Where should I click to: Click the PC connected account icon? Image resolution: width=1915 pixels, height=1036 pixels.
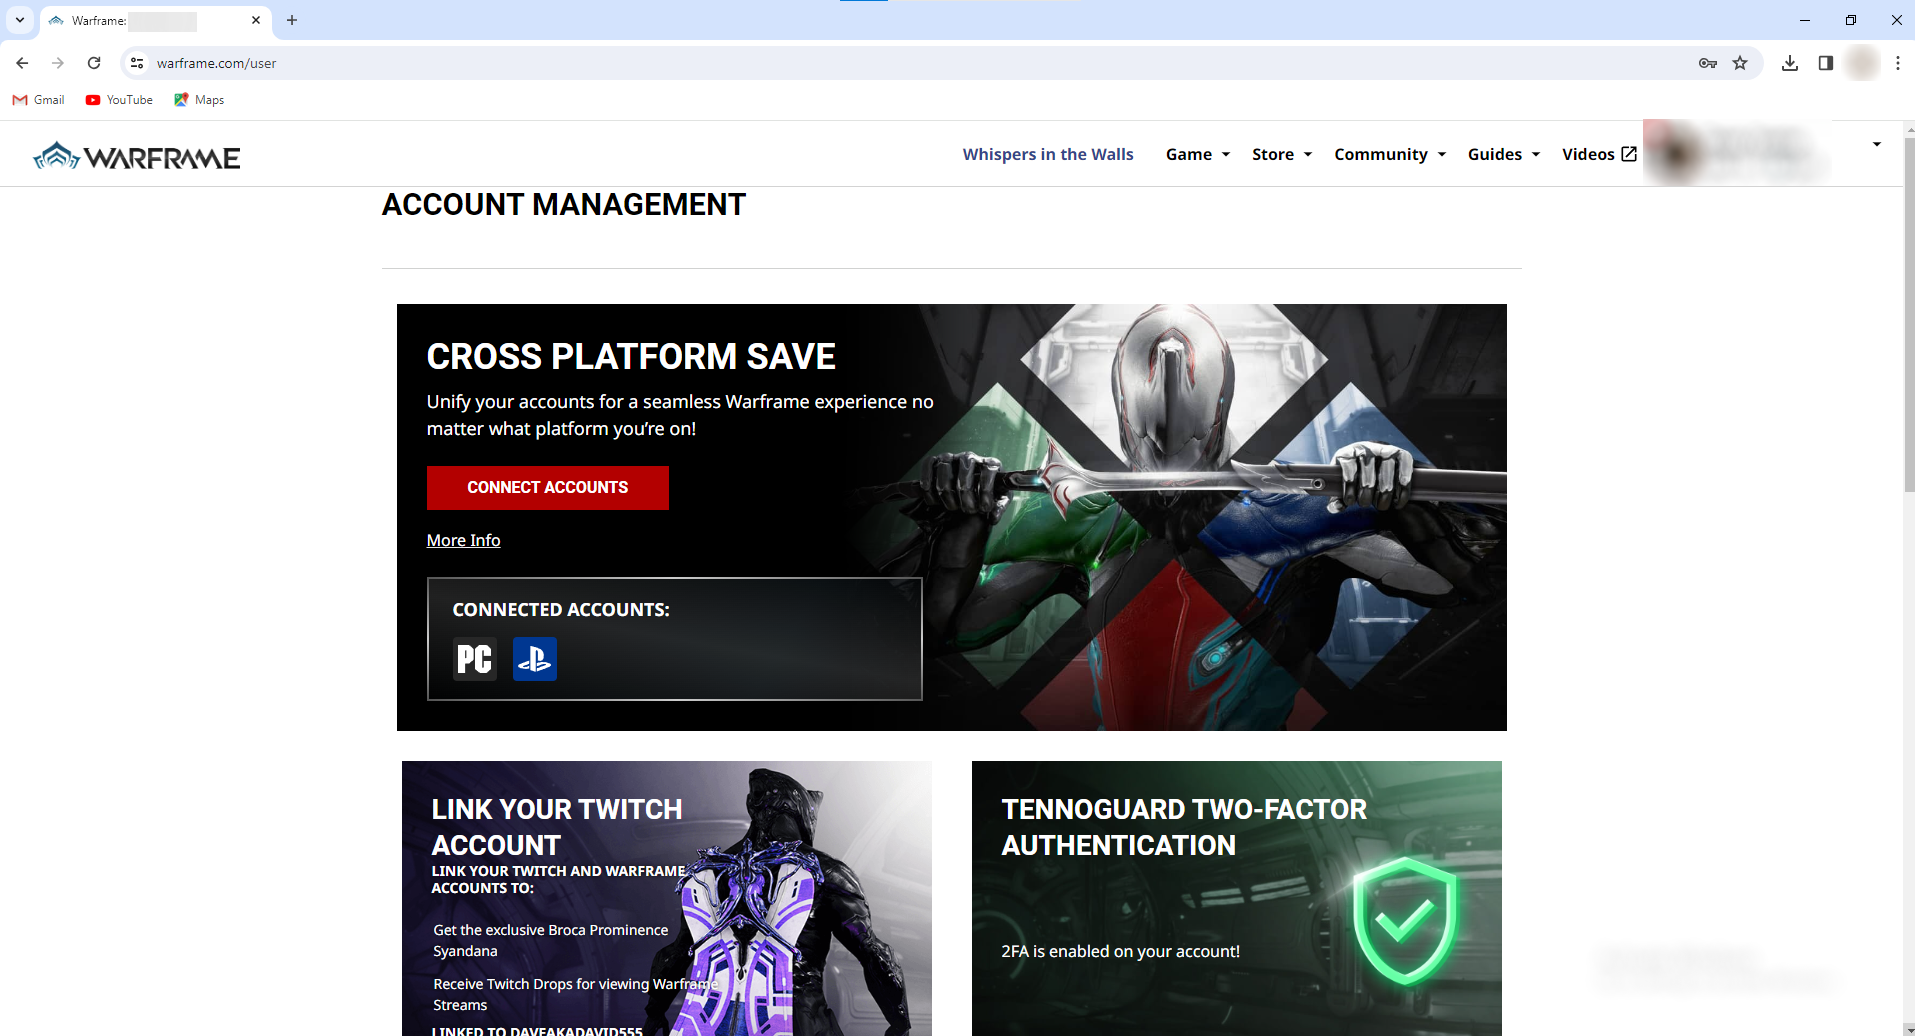coord(475,659)
